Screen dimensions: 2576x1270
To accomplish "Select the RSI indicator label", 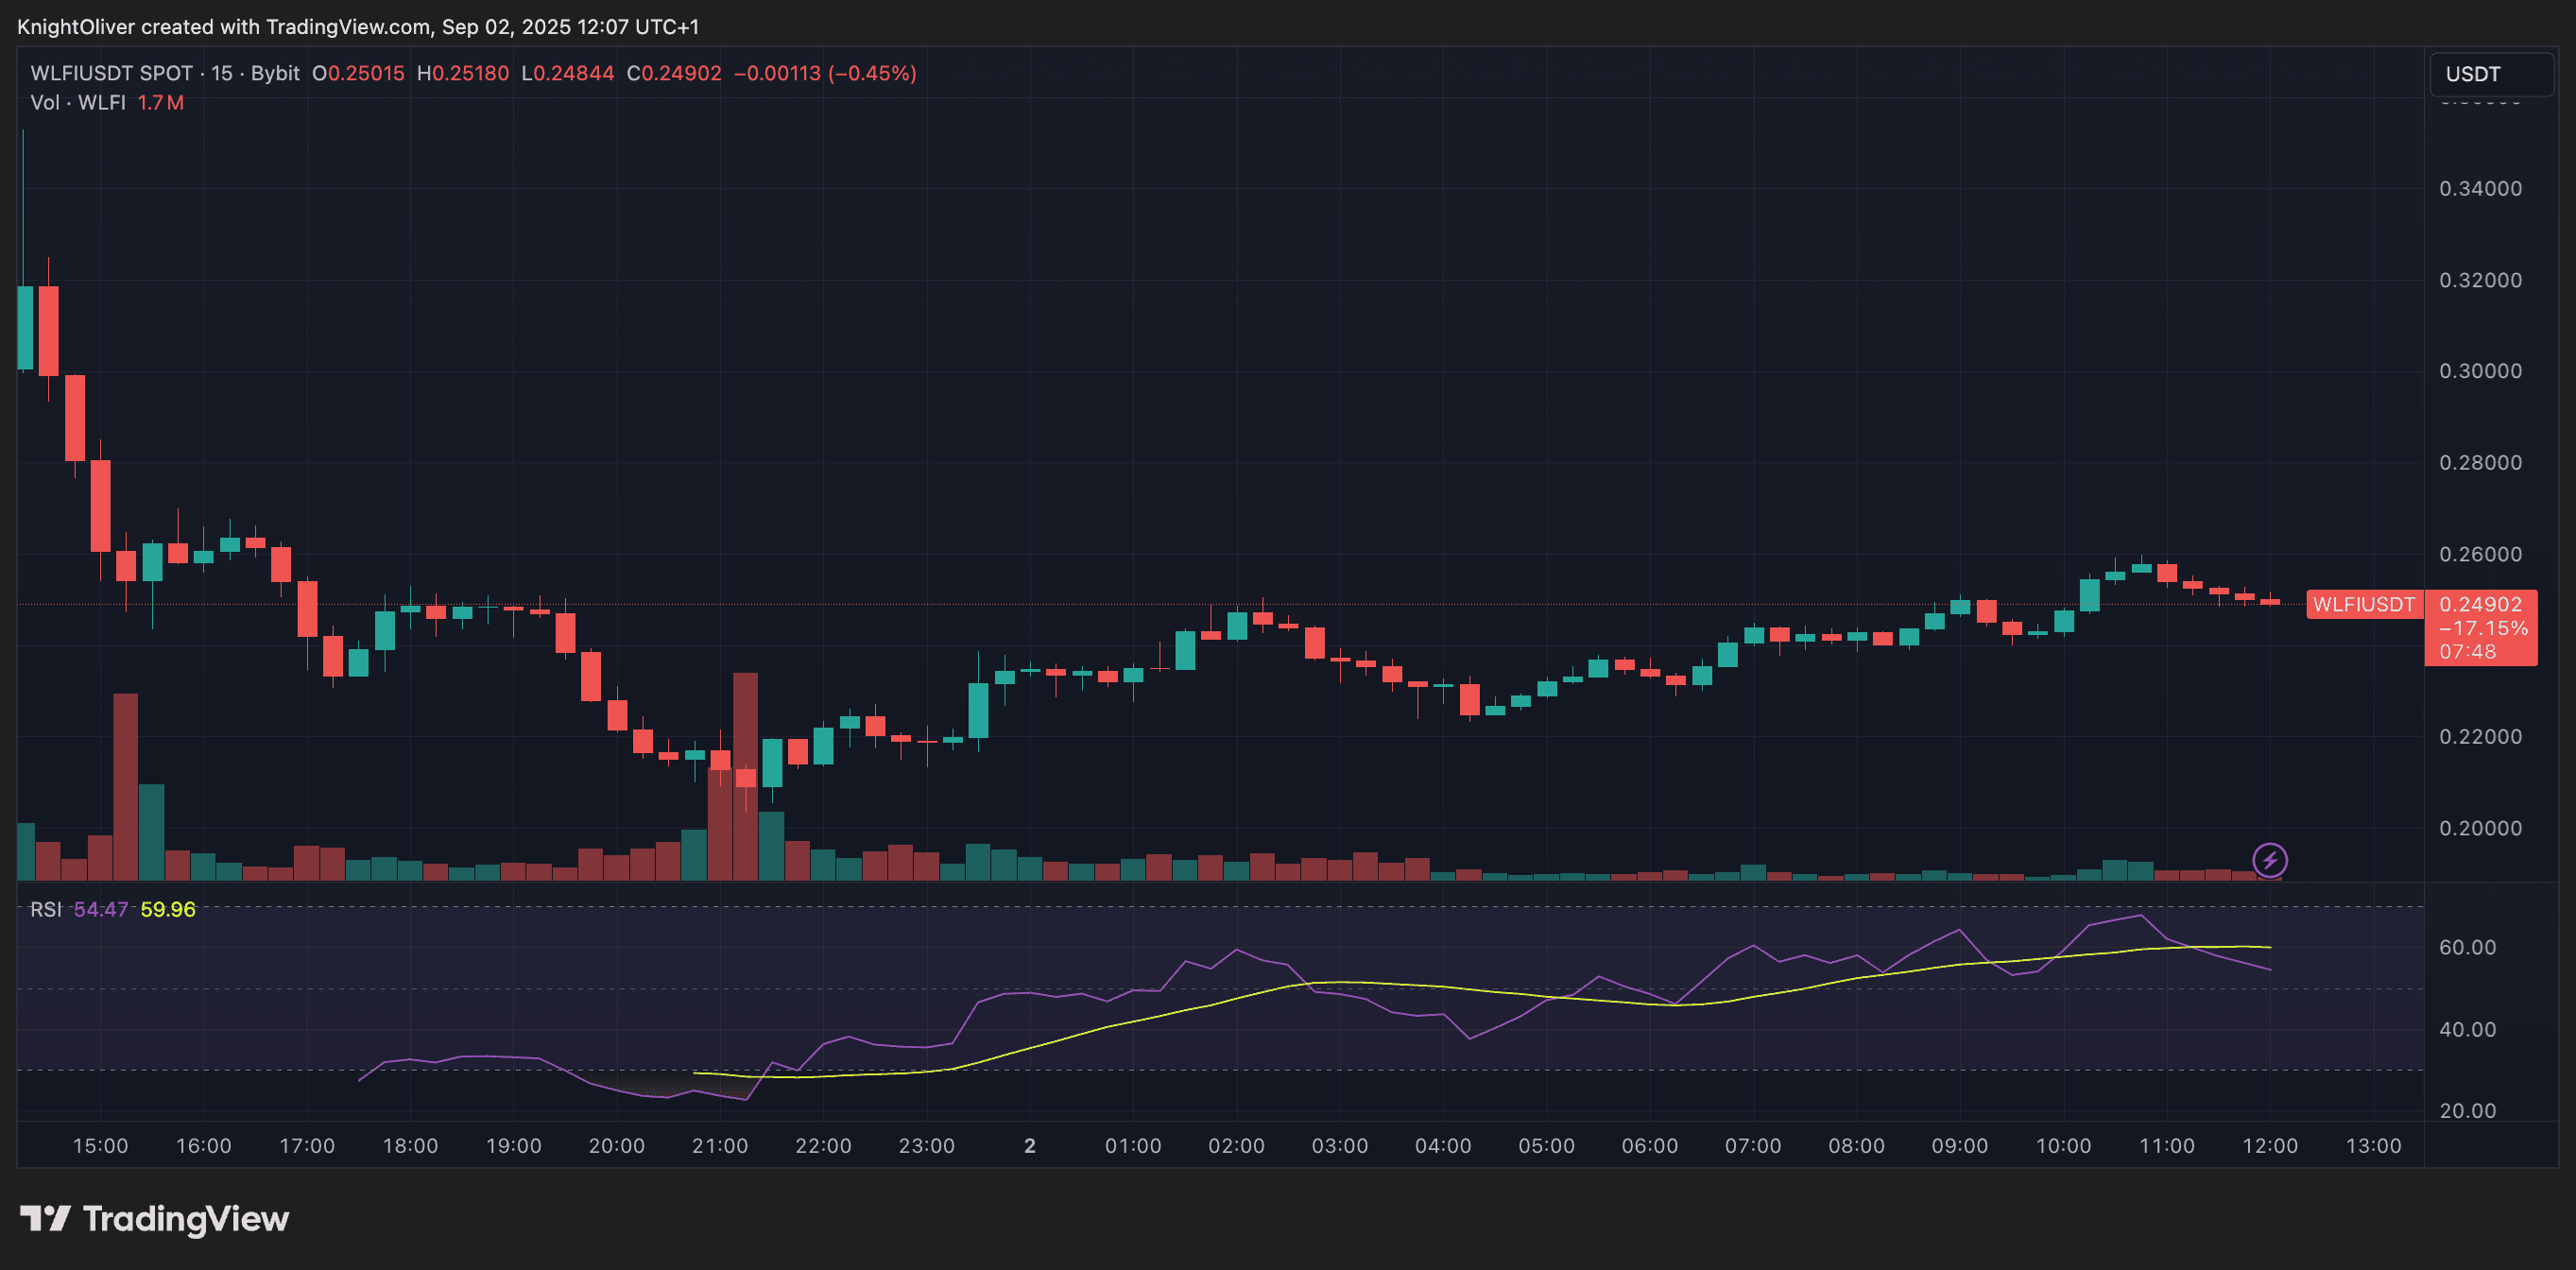I will pos(46,911).
